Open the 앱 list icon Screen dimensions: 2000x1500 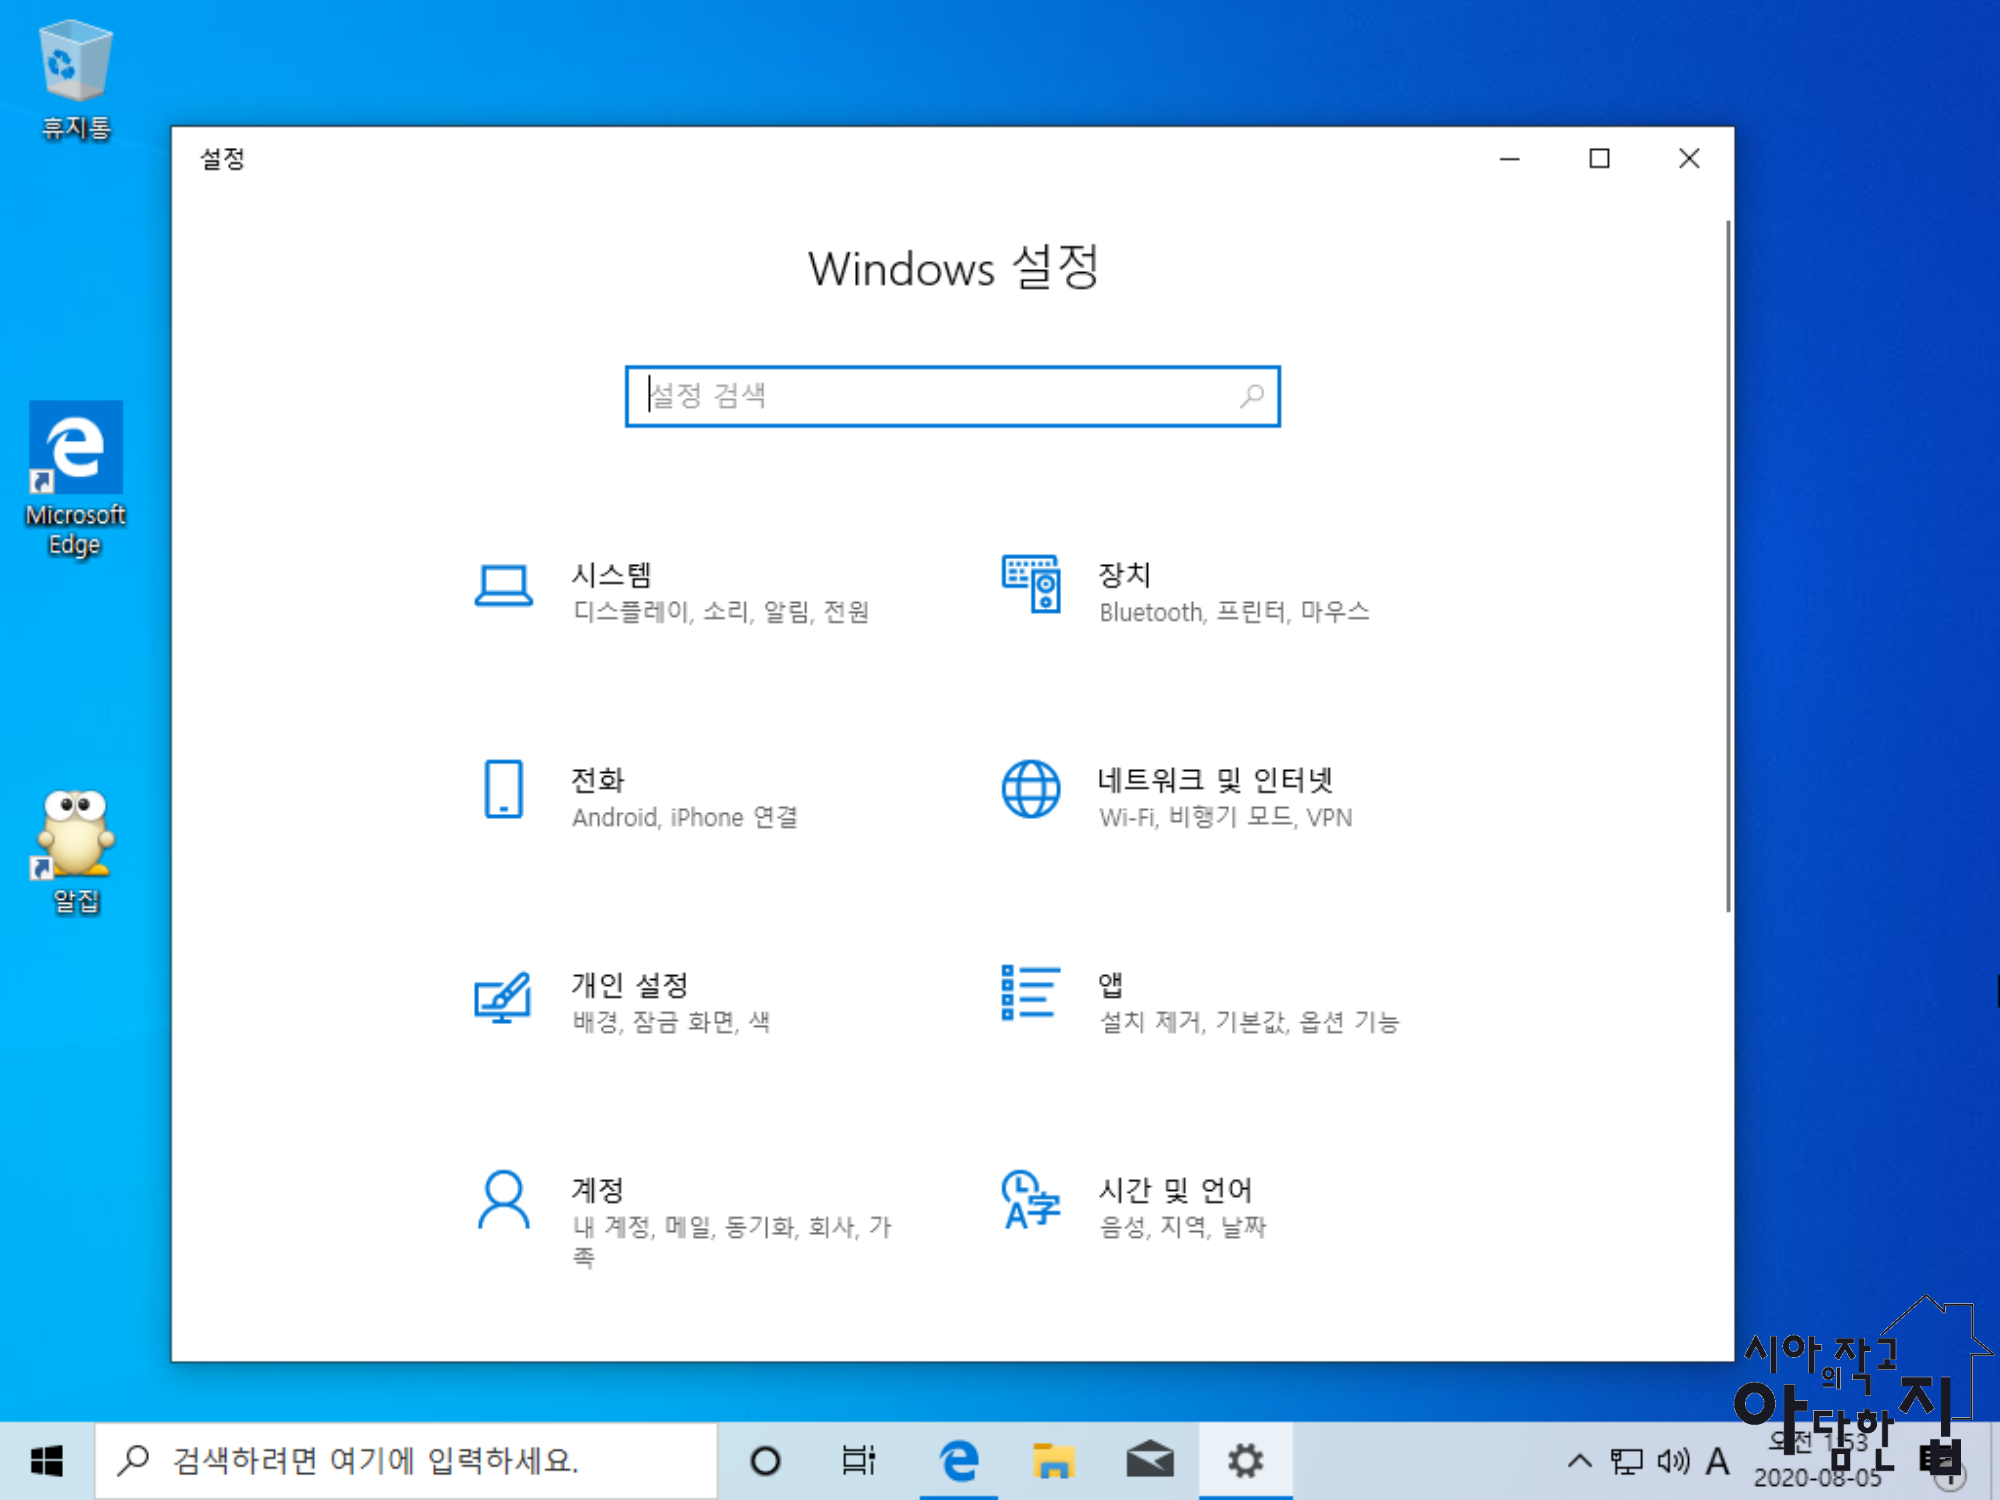point(1031,993)
